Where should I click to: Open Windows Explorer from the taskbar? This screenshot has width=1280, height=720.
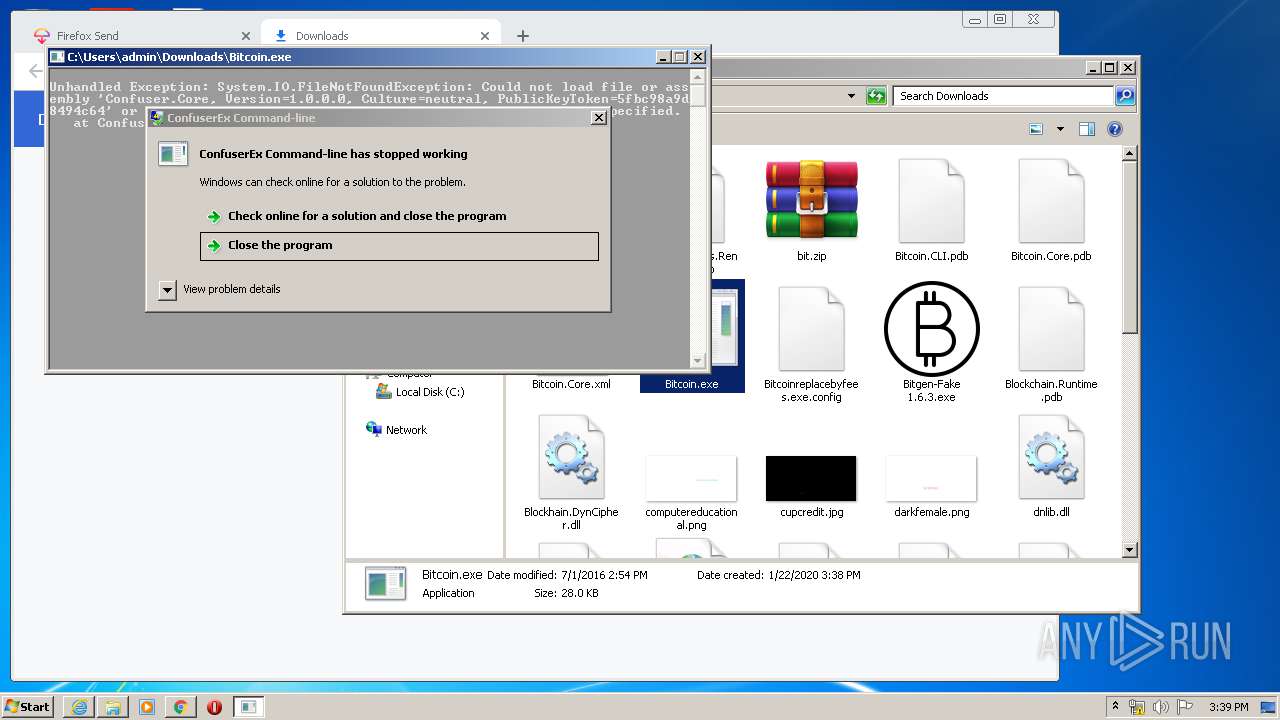(x=113, y=707)
